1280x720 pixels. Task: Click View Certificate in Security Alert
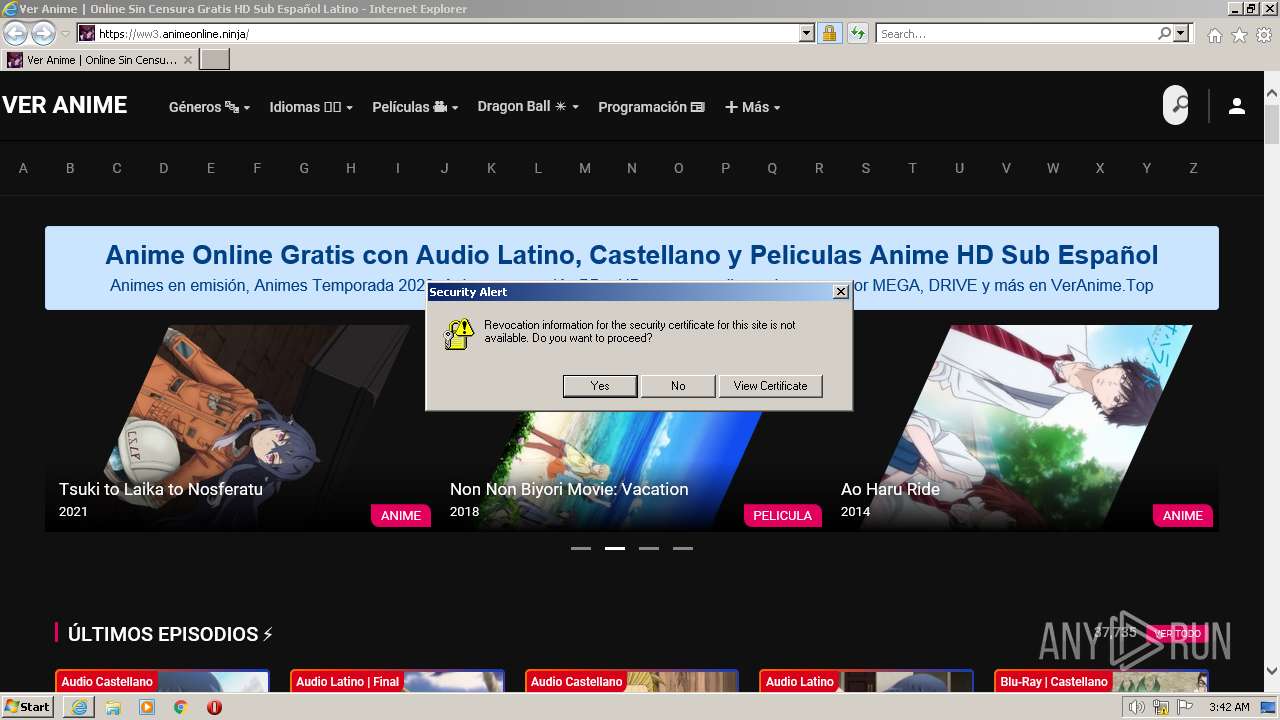click(770, 386)
